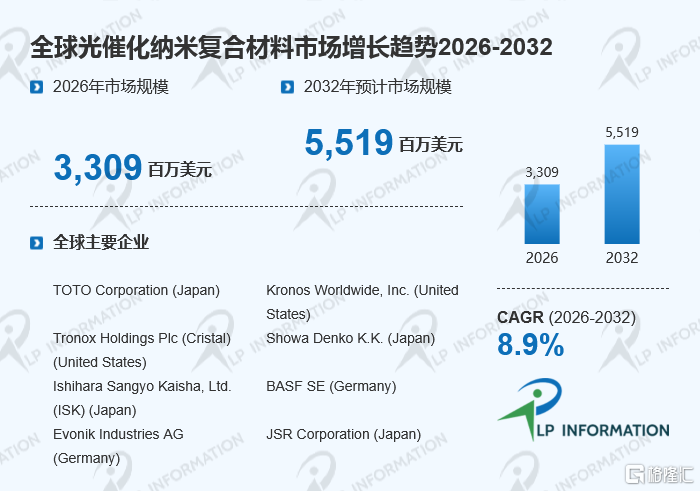Click TOTO Corporation (Japan)

click(x=136, y=290)
